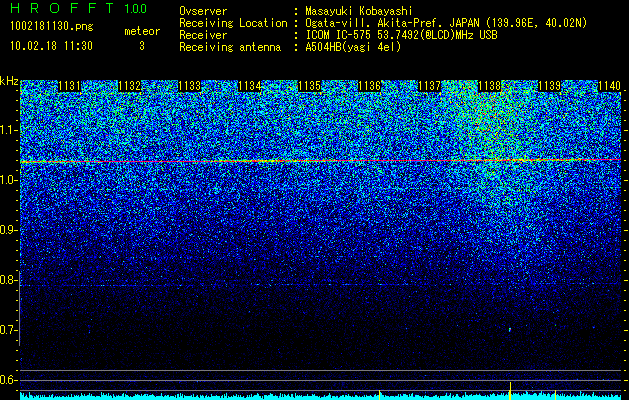The width and height of the screenshot is (629, 400).
Task: Click the 1137 time label
Action: [x=430, y=86]
